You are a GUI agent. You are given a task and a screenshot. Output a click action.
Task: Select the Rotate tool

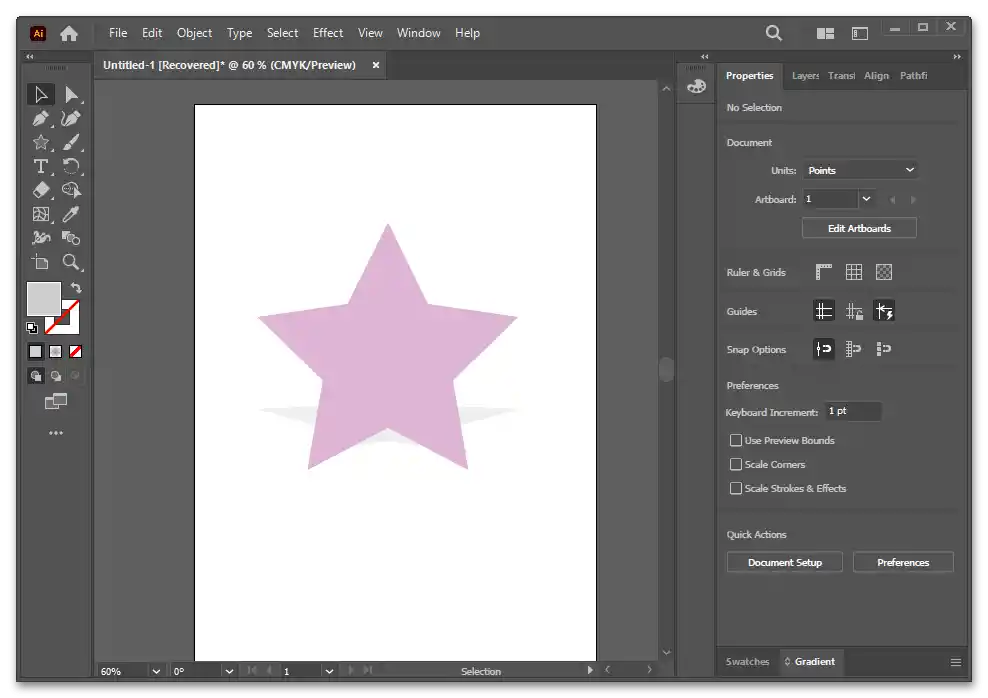click(71, 166)
